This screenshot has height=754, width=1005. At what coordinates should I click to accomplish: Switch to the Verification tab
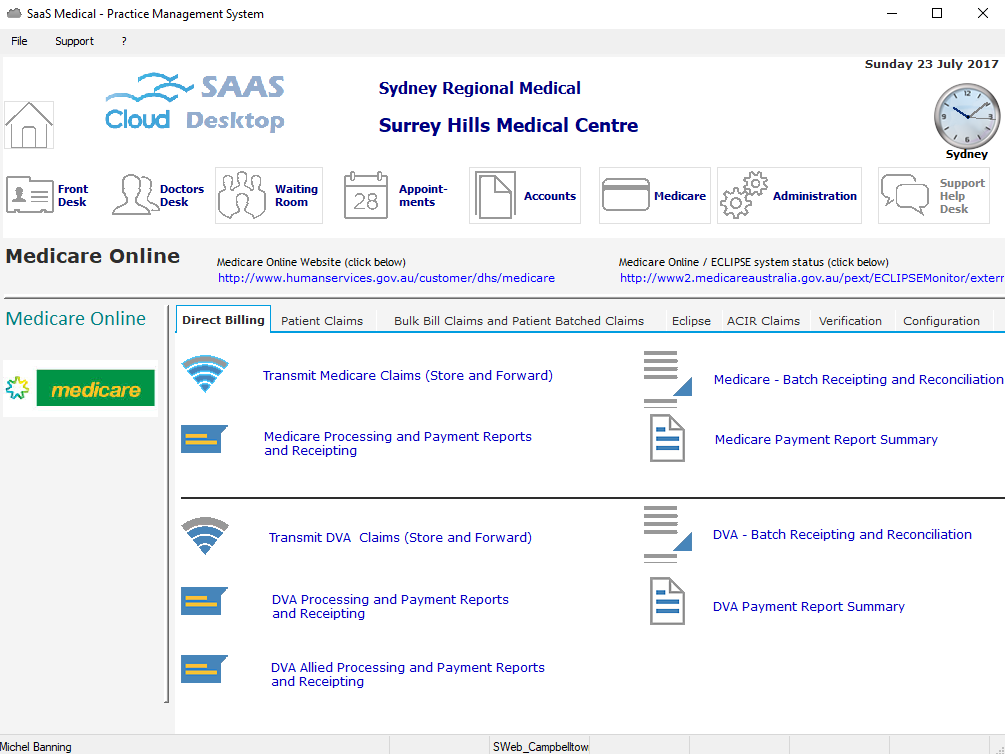tap(850, 321)
